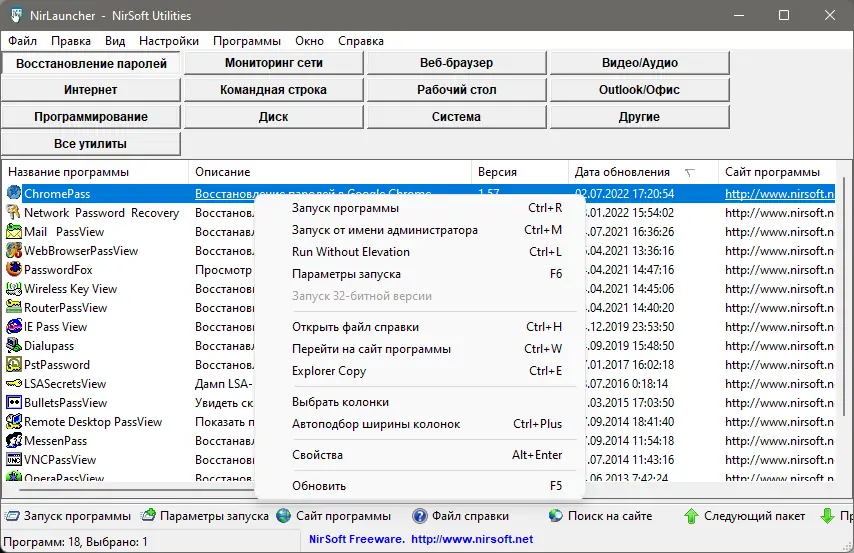854x553 pixels.
Task: Choose Запуск от имени администратора
Action: pyautogui.click(x=419, y=230)
